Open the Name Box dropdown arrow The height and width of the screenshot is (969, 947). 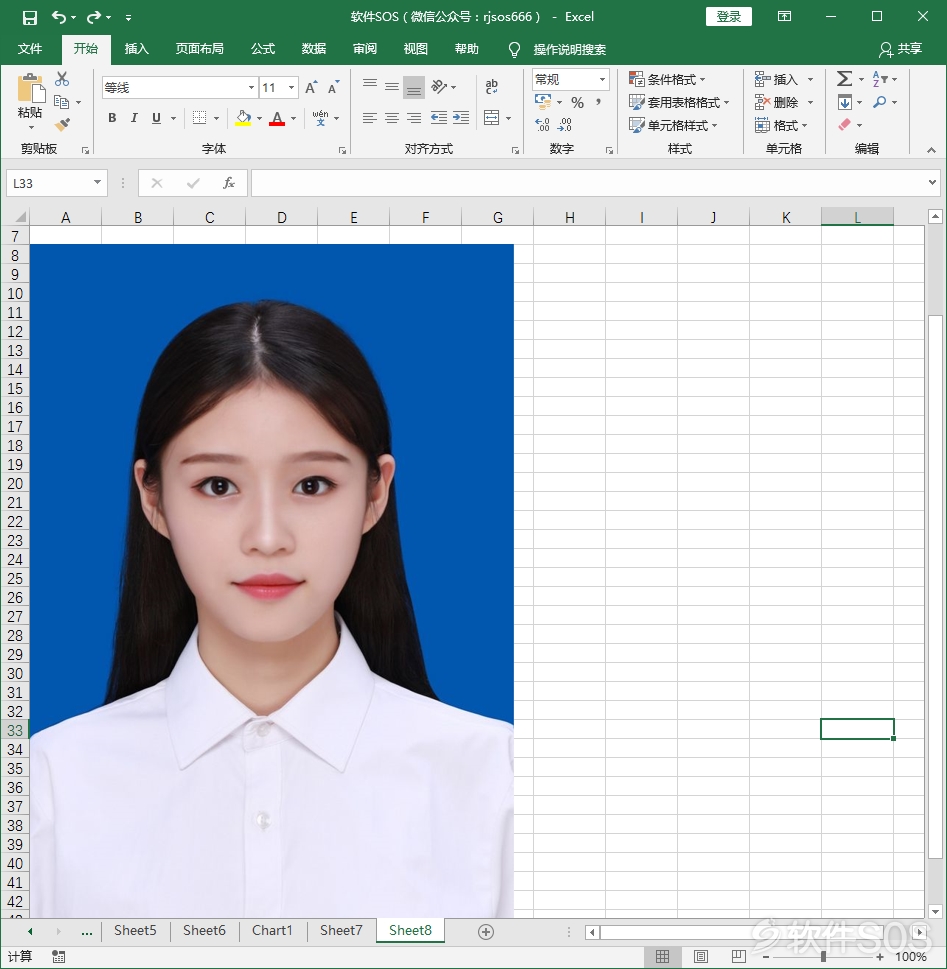click(97, 182)
